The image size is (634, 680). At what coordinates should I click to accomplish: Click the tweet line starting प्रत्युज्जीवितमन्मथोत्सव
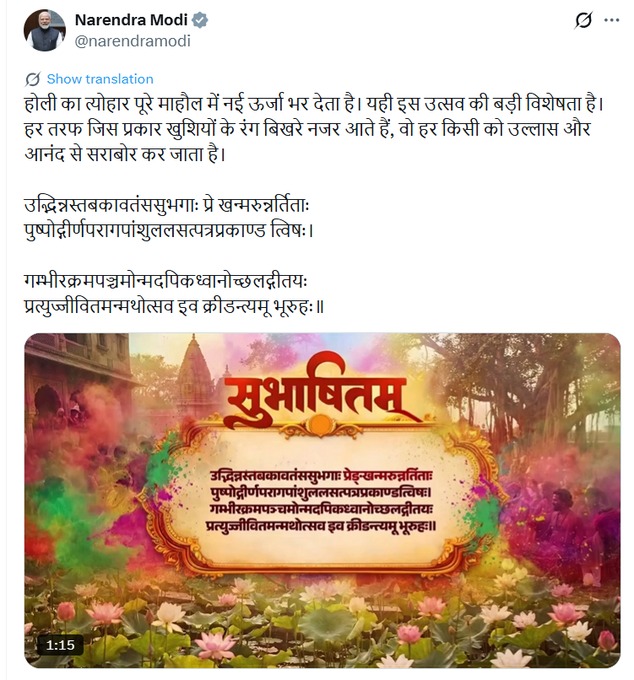point(174,307)
